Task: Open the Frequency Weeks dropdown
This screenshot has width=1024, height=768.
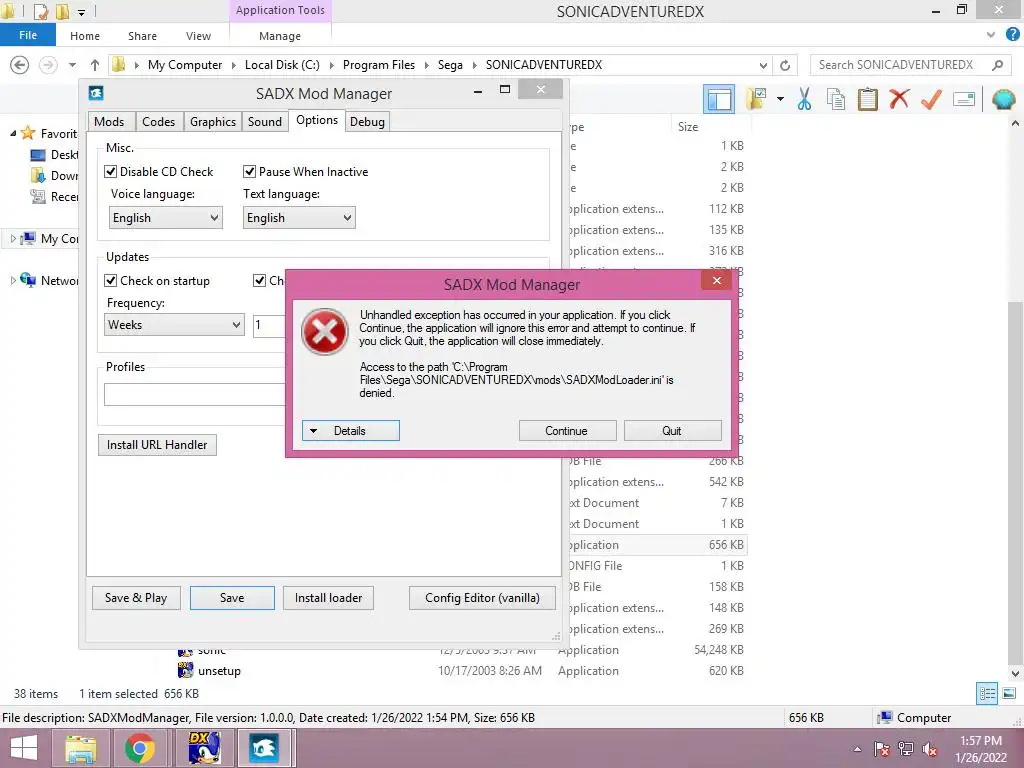Action: coord(174,325)
